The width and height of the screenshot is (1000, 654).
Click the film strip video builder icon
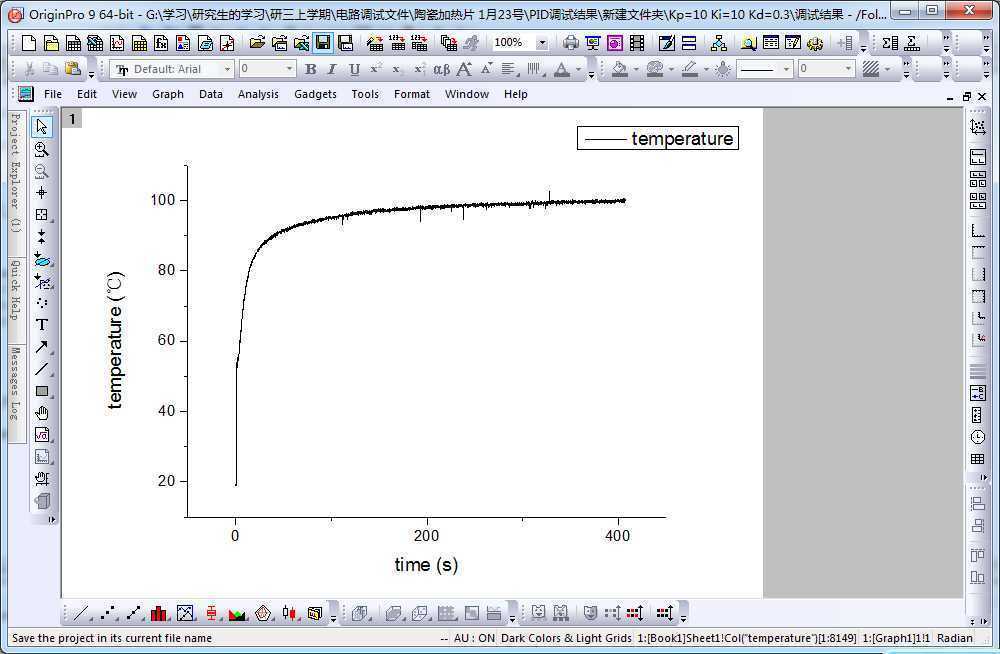point(636,43)
